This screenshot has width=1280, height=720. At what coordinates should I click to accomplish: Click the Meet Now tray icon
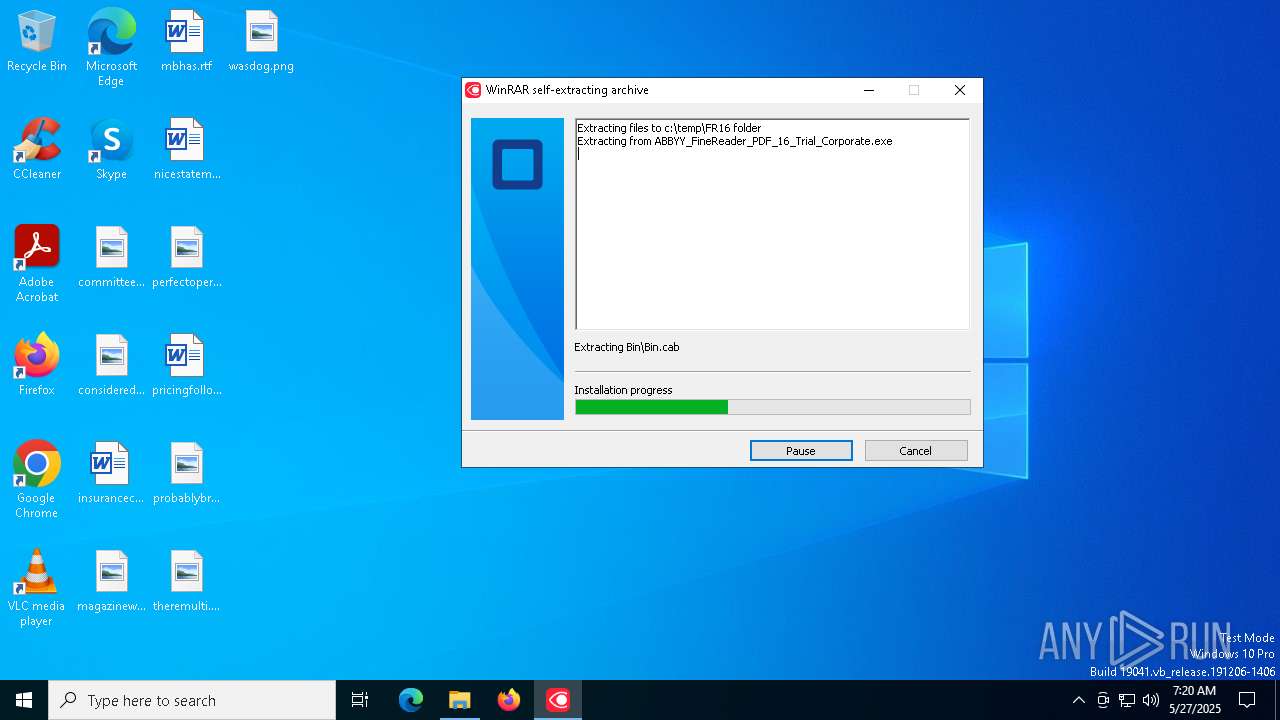click(1103, 700)
